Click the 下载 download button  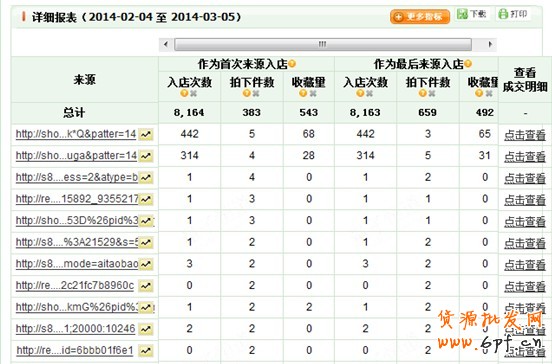click(472, 14)
